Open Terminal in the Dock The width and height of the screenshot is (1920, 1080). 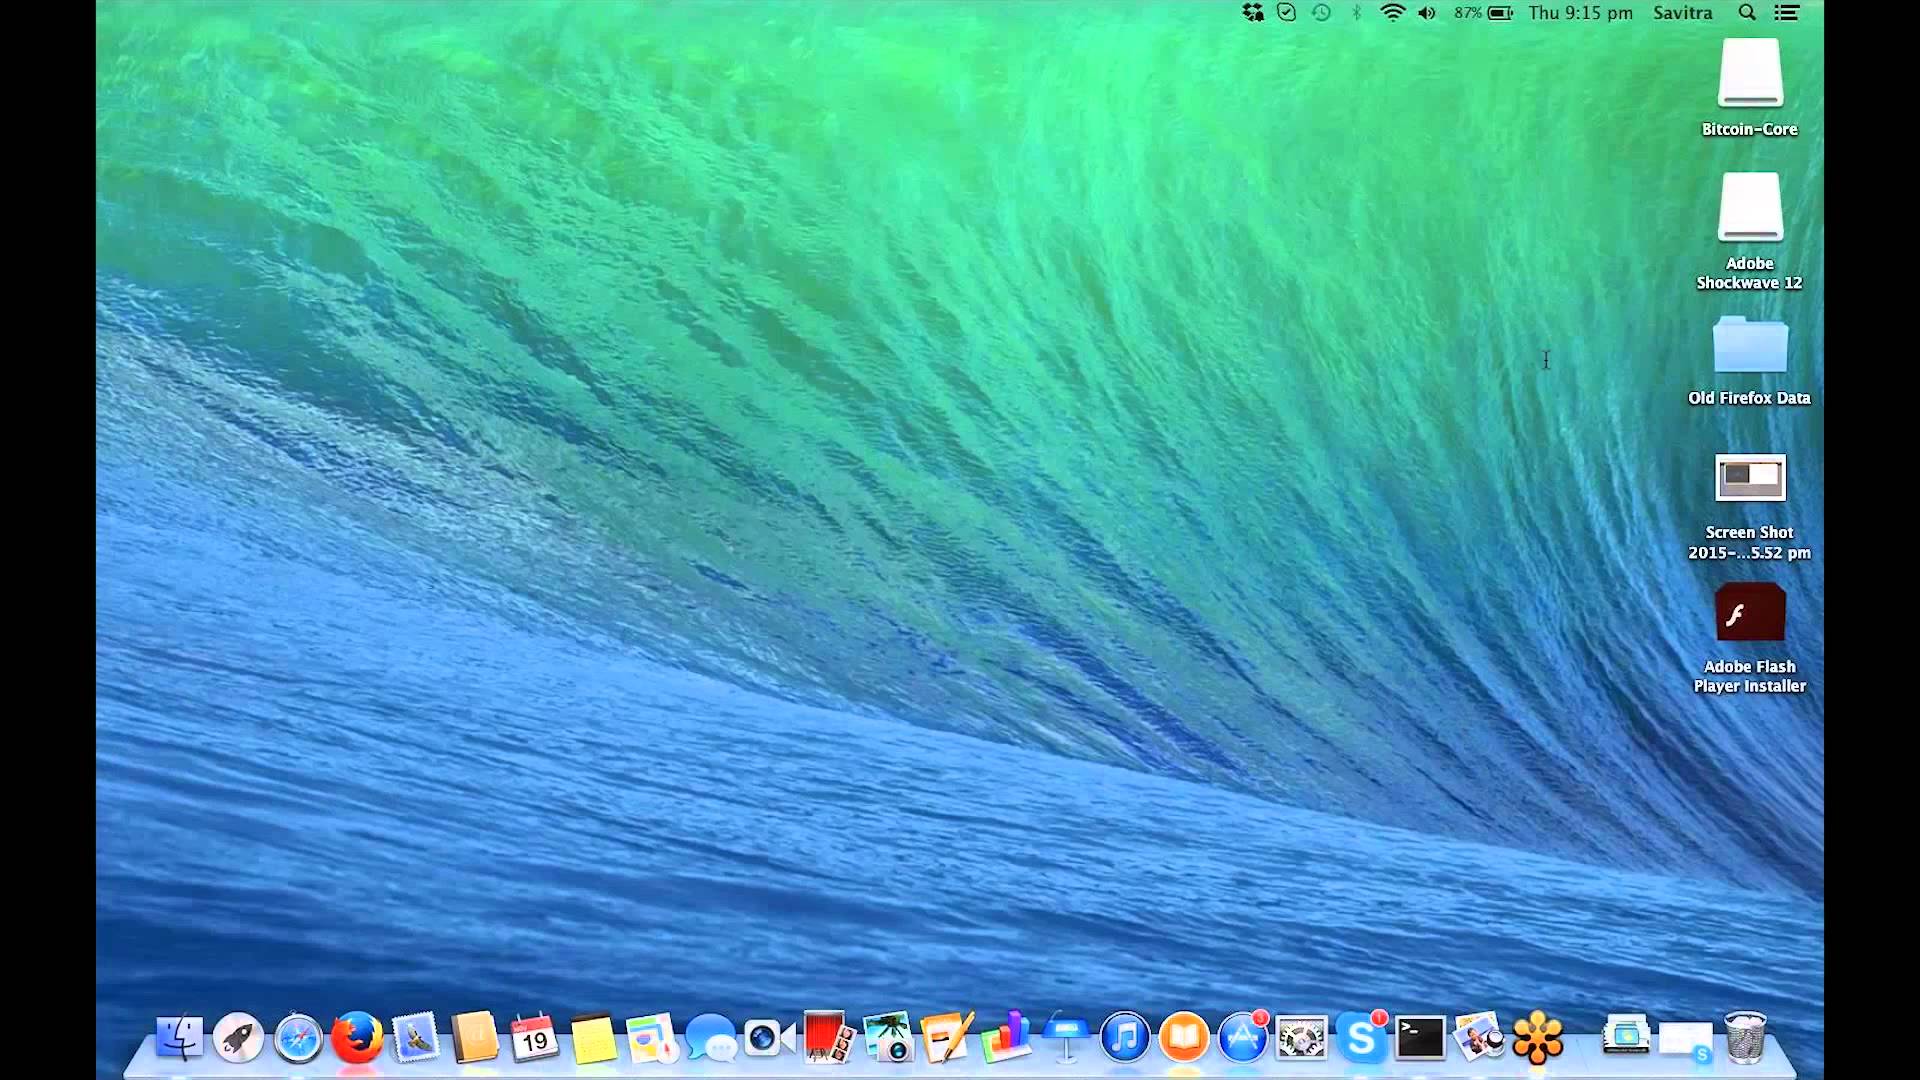tap(1420, 1038)
